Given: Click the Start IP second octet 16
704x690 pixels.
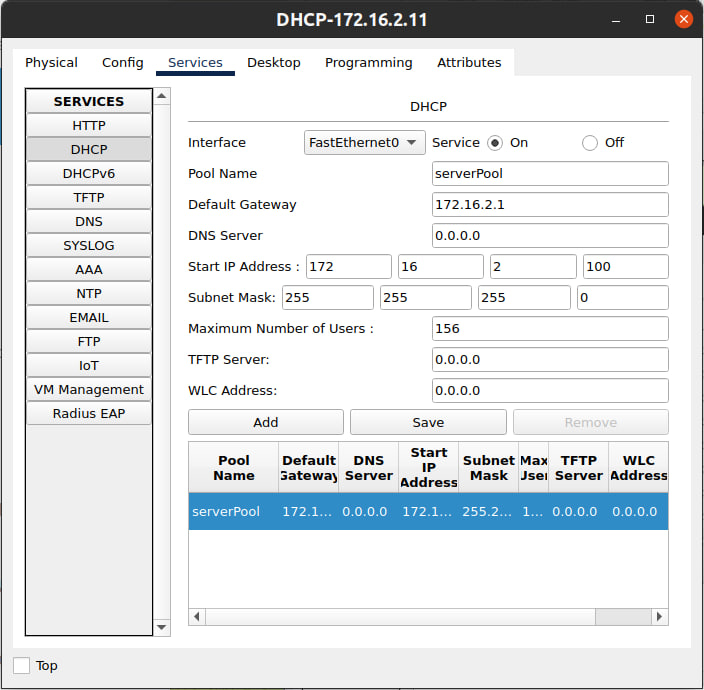Looking at the screenshot, I should click(x=441, y=266).
